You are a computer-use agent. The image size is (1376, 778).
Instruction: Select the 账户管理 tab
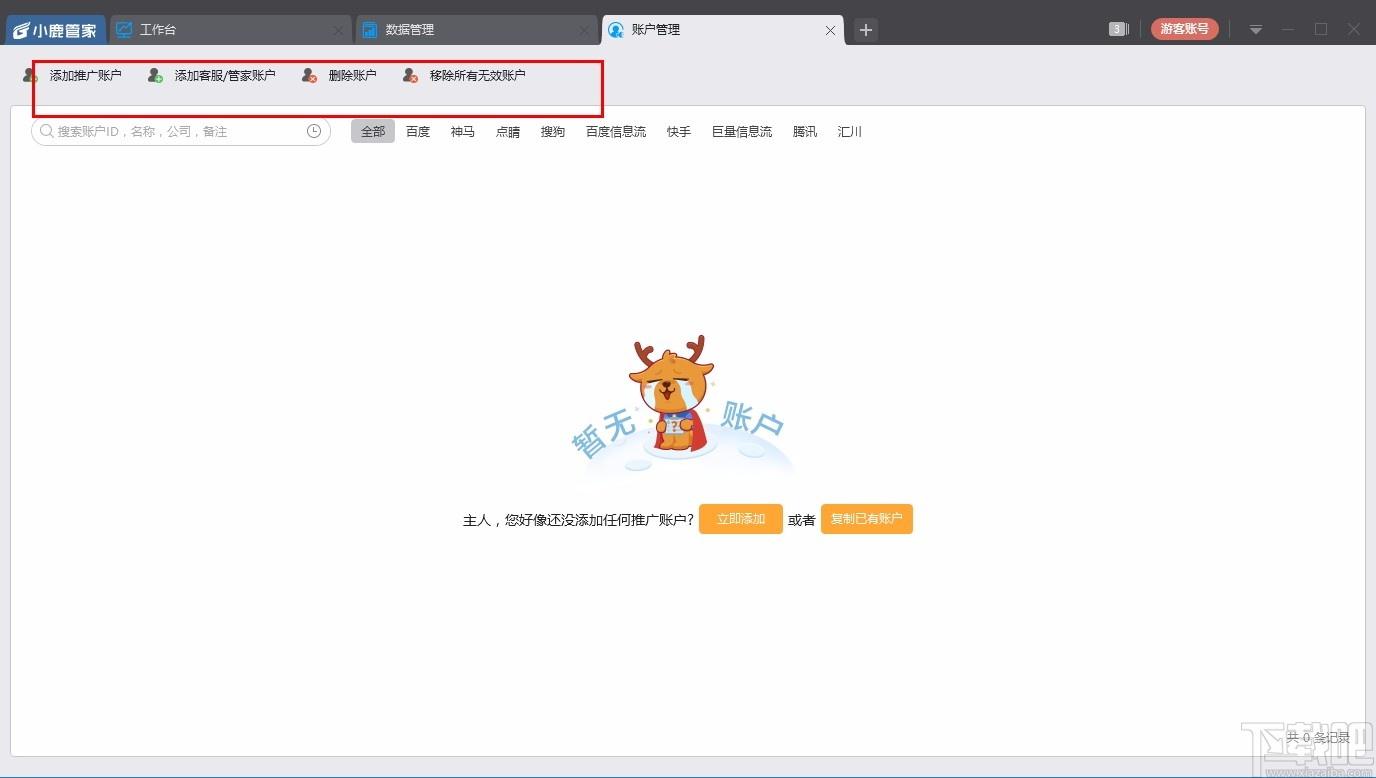723,30
